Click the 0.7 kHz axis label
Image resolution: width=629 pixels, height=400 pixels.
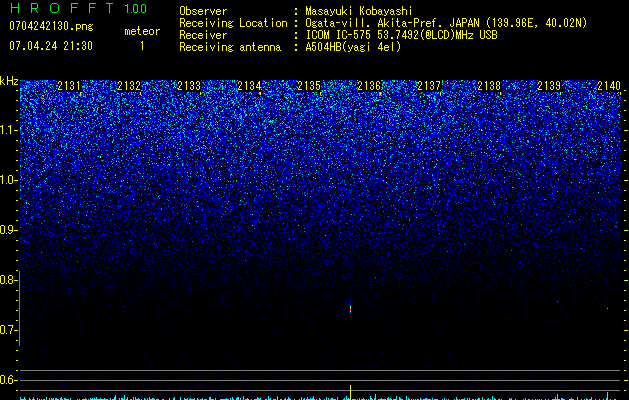(7, 330)
